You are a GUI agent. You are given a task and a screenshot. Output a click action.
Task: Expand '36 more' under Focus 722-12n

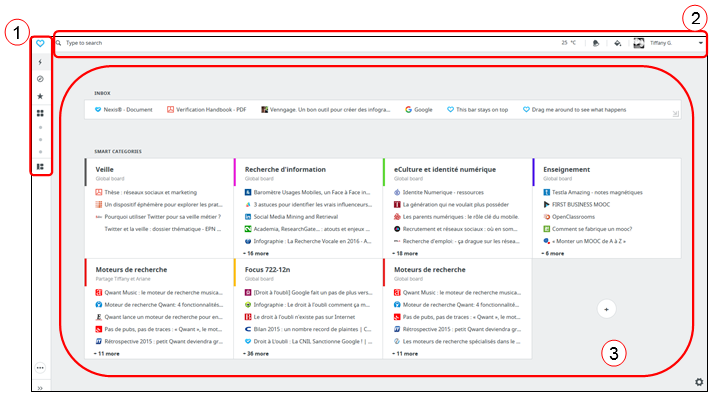coord(256,354)
